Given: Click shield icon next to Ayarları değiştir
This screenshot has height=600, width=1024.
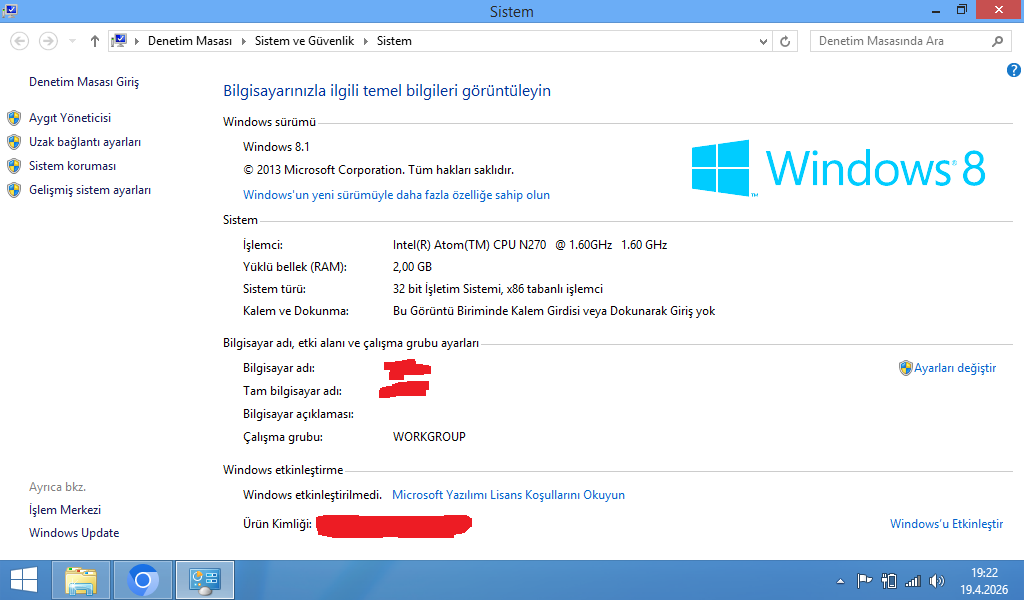Looking at the screenshot, I should coord(905,368).
